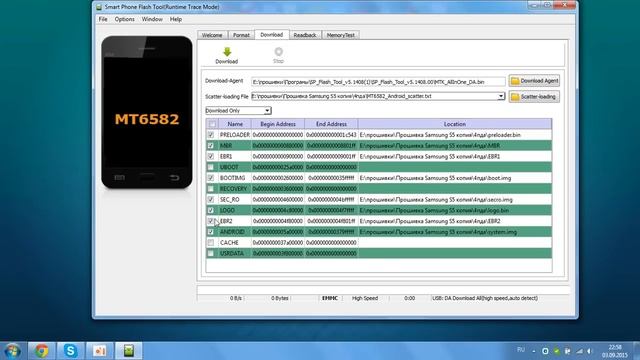Enable the UBOOT checkbox
Screen dimensions: 640x360
click(x=211, y=167)
